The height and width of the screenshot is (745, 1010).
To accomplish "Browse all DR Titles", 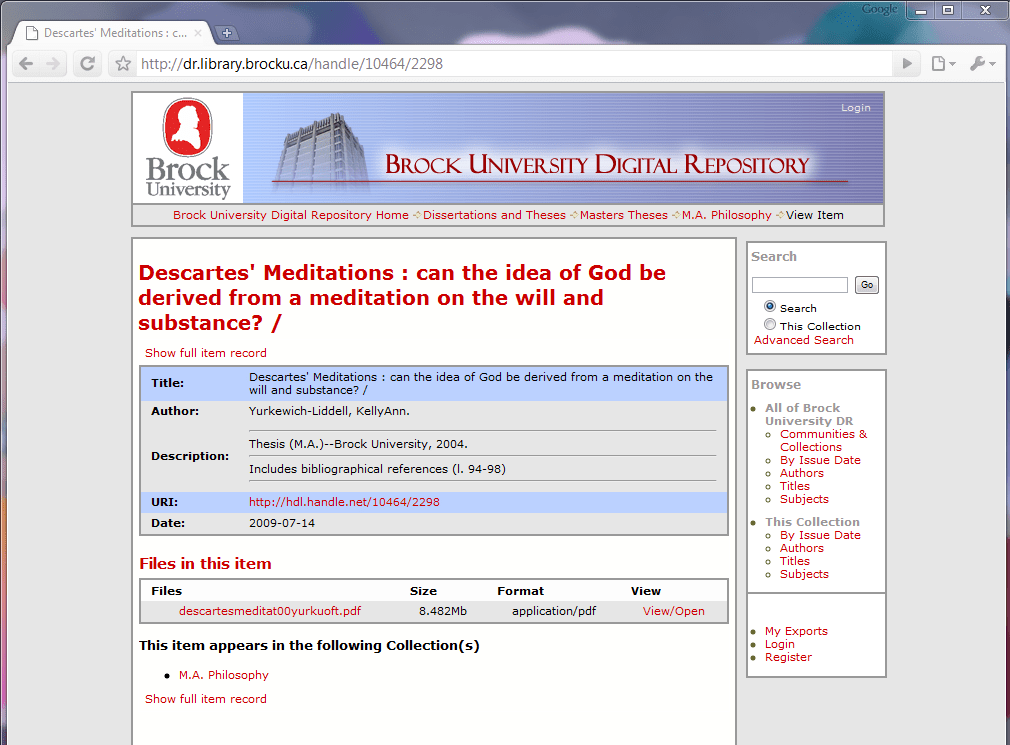I will 794,486.
